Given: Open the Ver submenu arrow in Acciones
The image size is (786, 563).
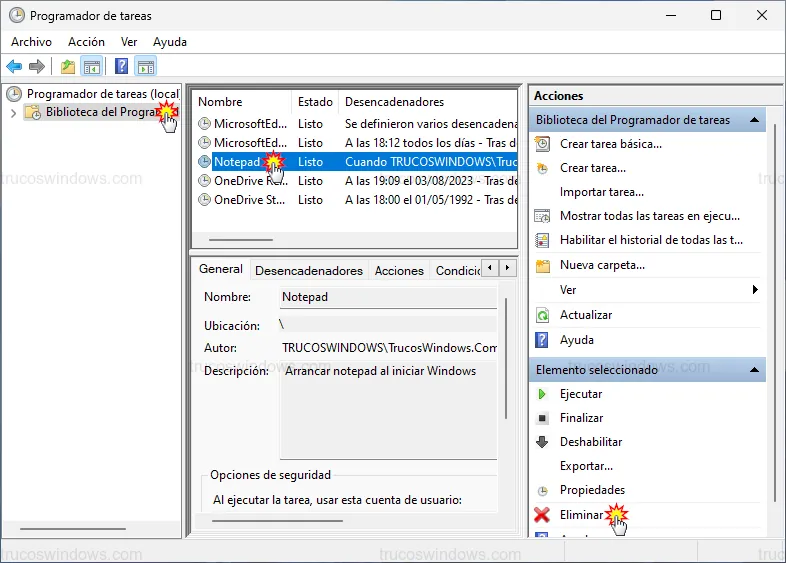Looking at the screenshot, I should click(755, 290).
